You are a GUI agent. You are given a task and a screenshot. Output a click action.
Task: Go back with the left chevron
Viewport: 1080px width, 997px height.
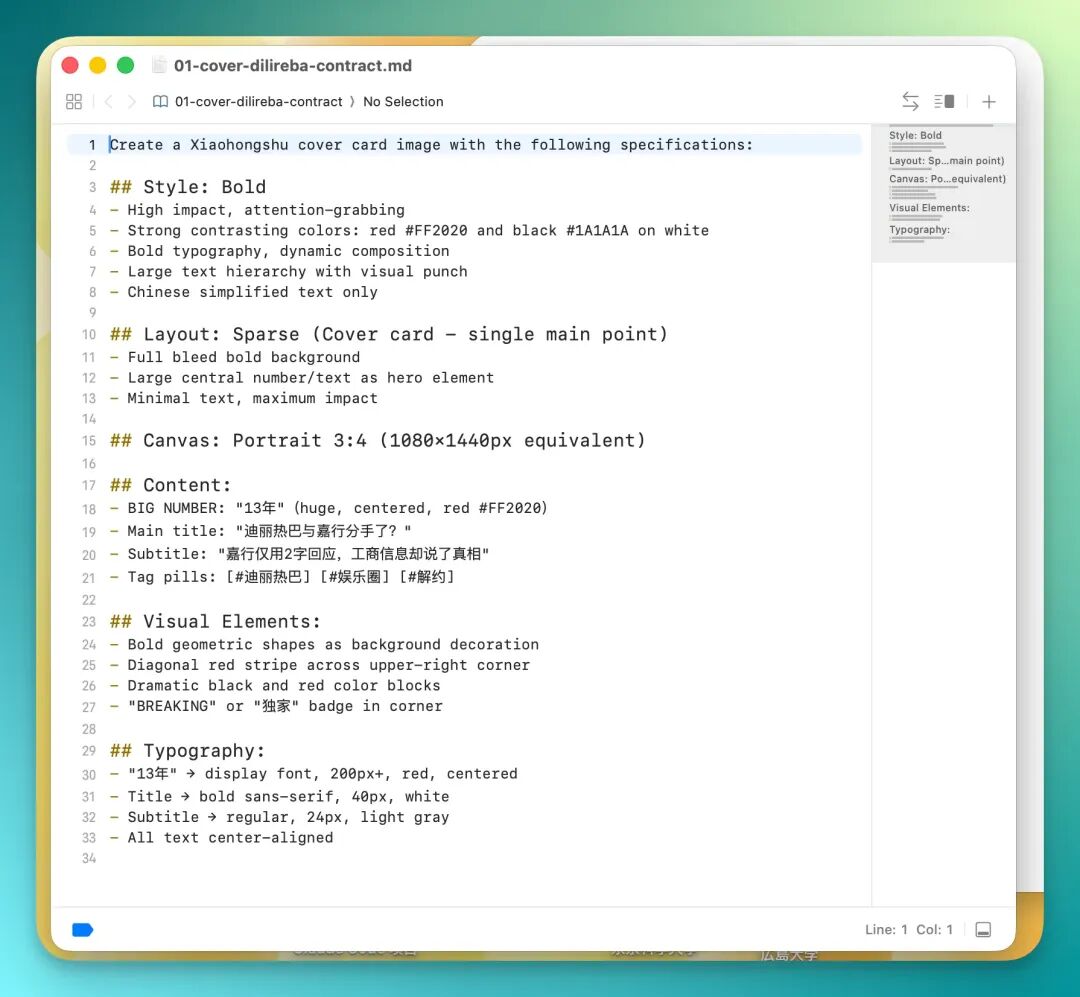pos(109,102)
